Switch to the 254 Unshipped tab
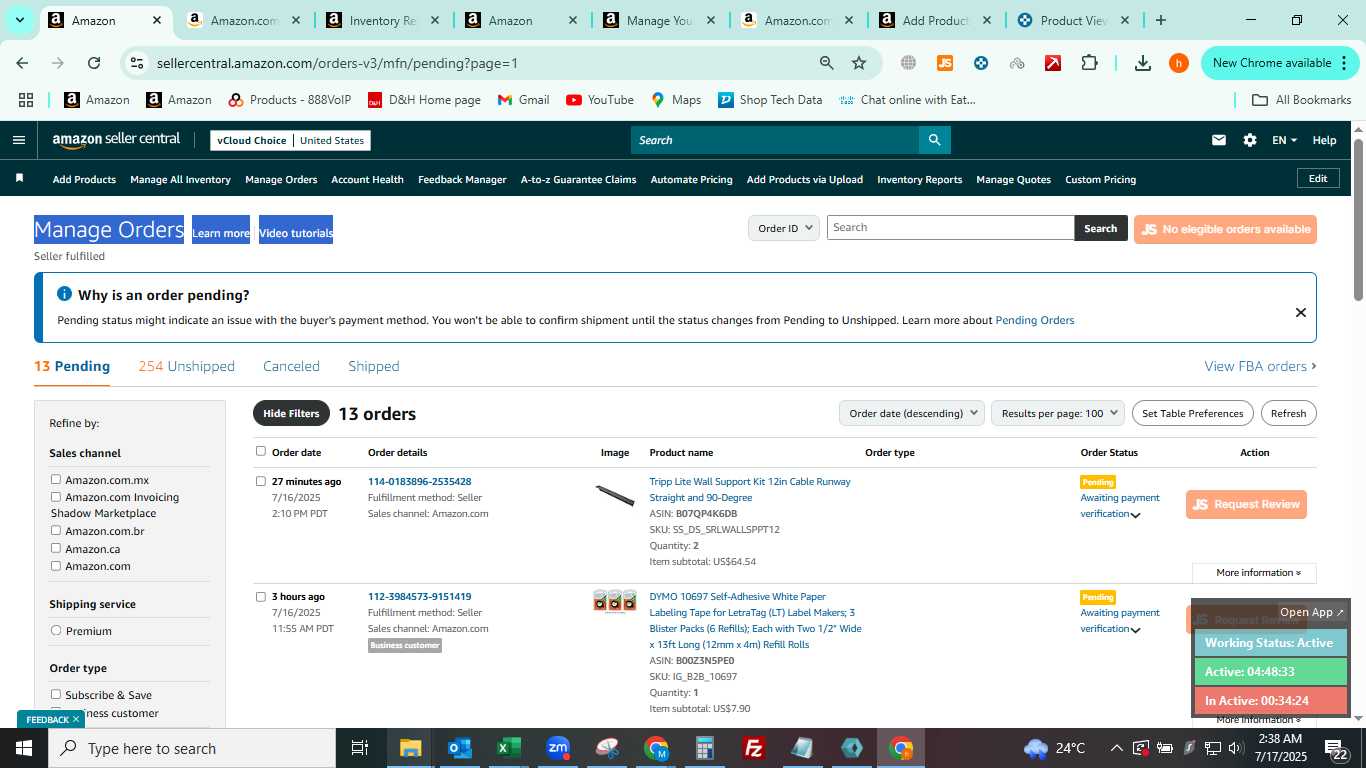This screenshot has height=768, width=1366. [186, 366]
